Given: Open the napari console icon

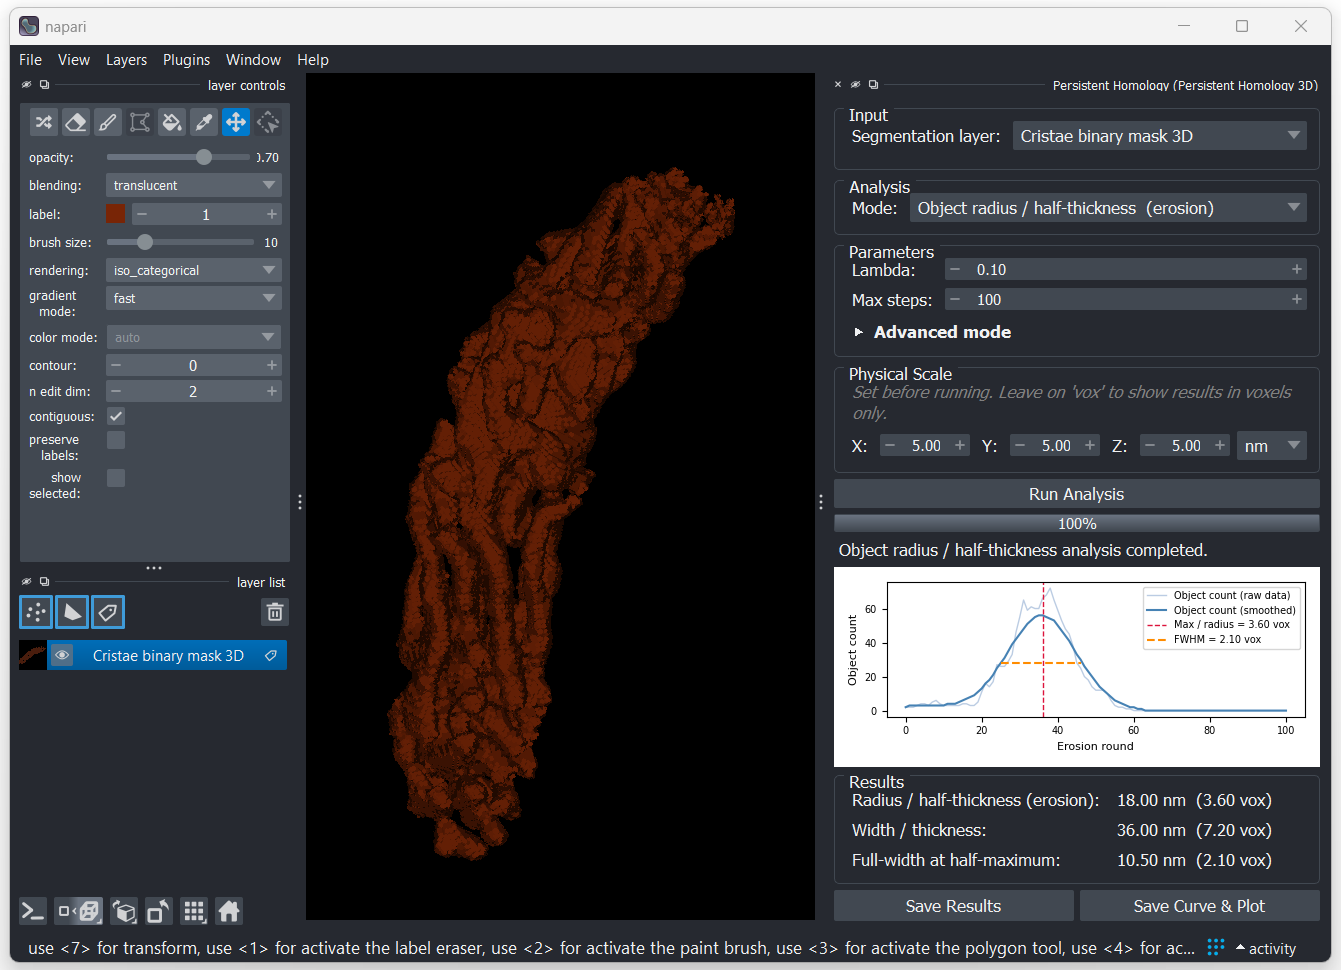Looking at the screenshot, I should [33, 911].
